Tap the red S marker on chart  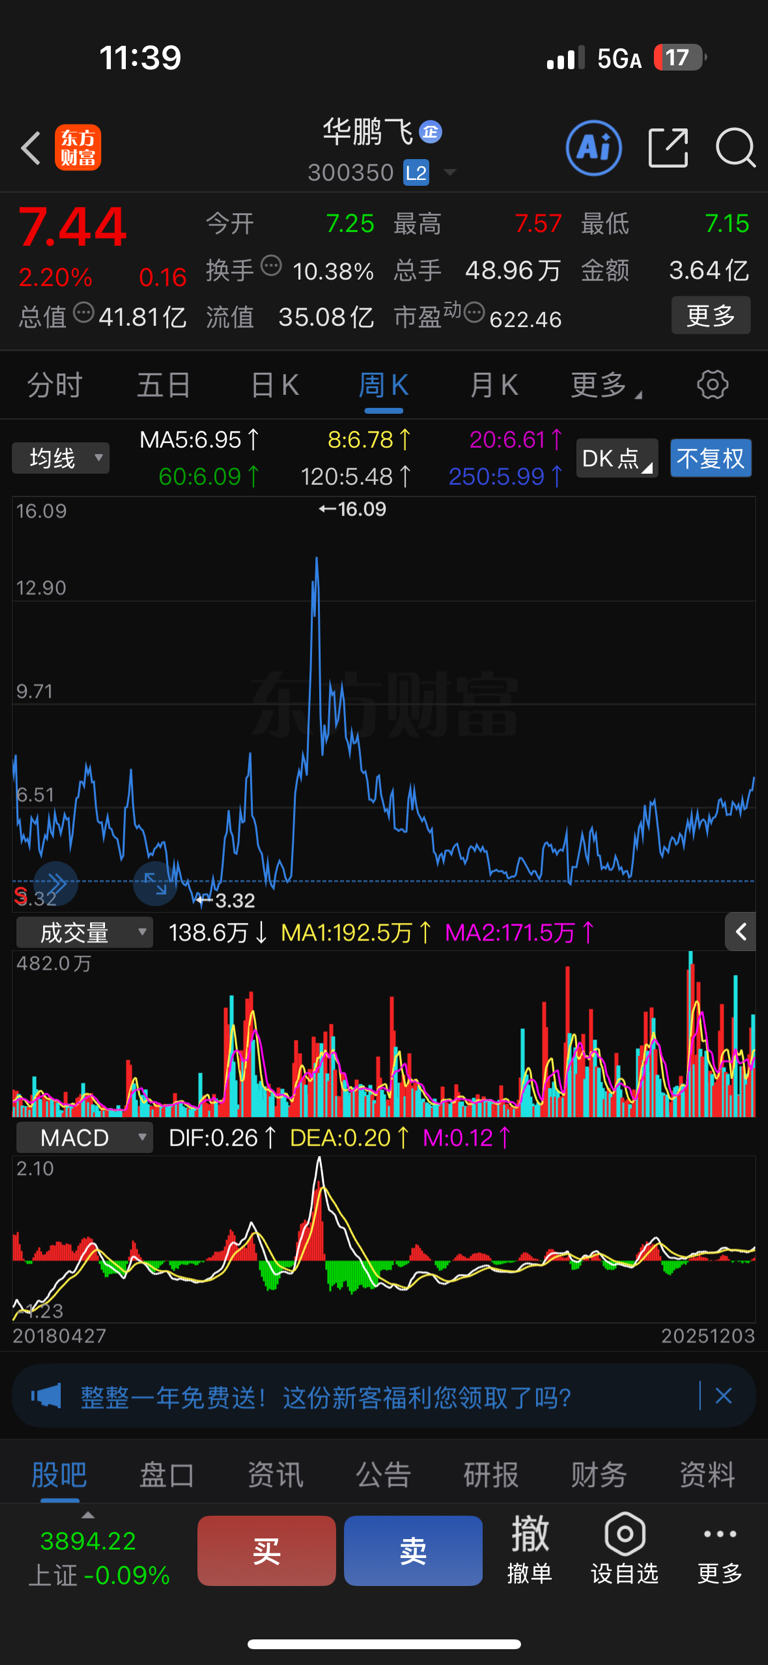[20, 896]
